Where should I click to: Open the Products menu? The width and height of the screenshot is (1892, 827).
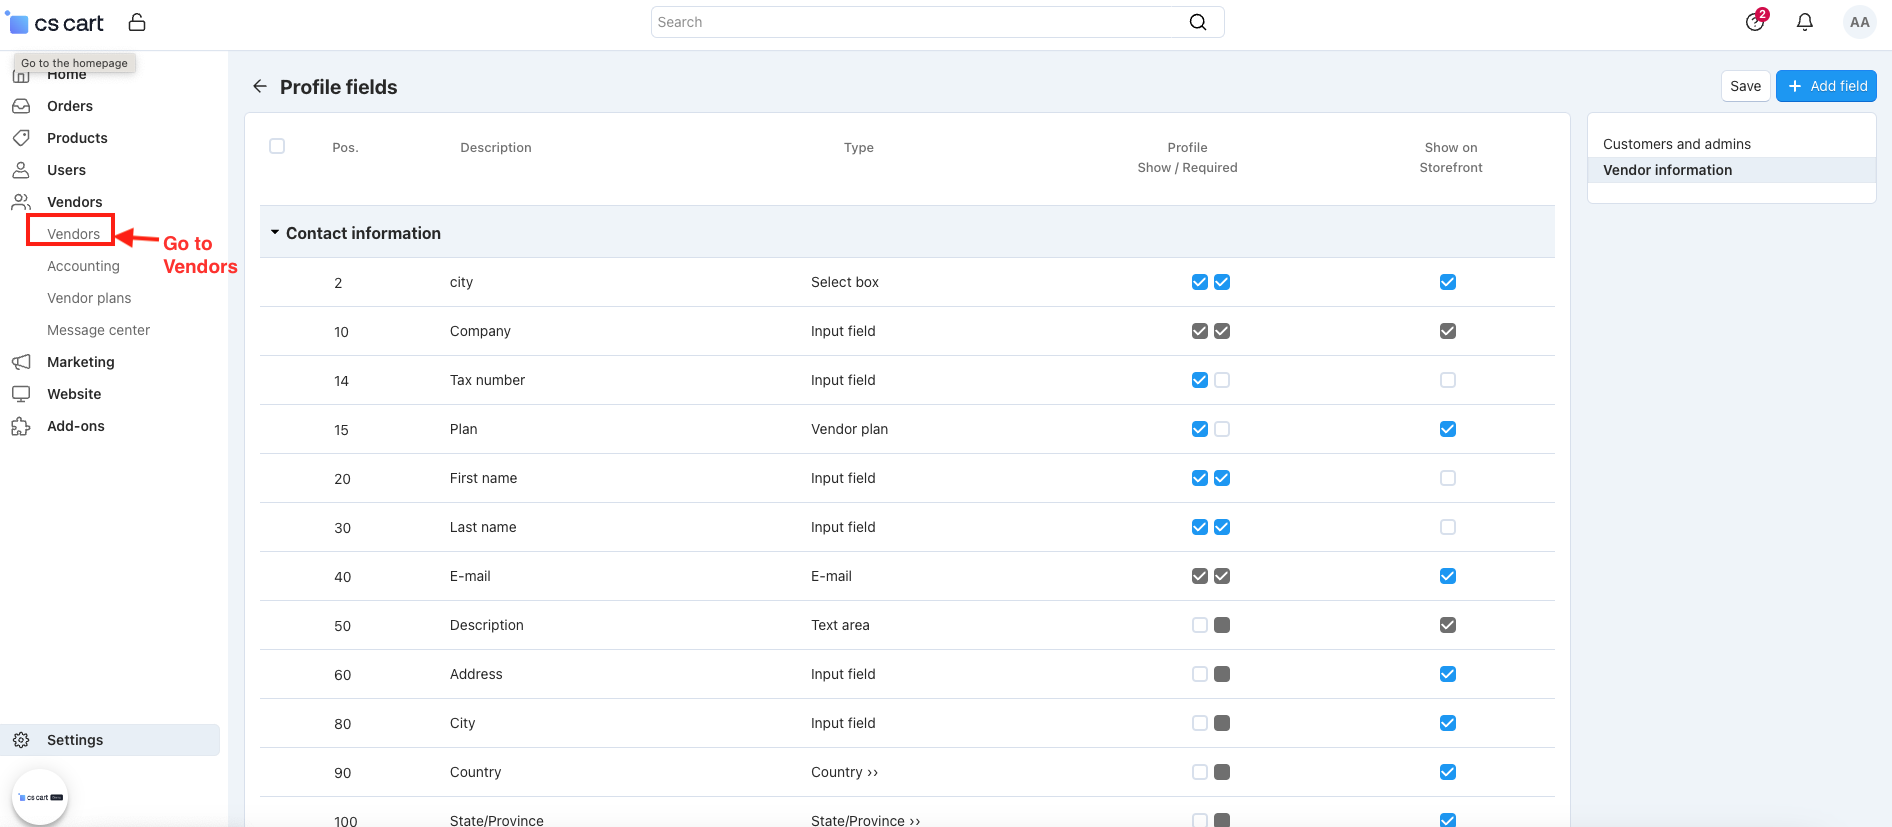point(77,138)
